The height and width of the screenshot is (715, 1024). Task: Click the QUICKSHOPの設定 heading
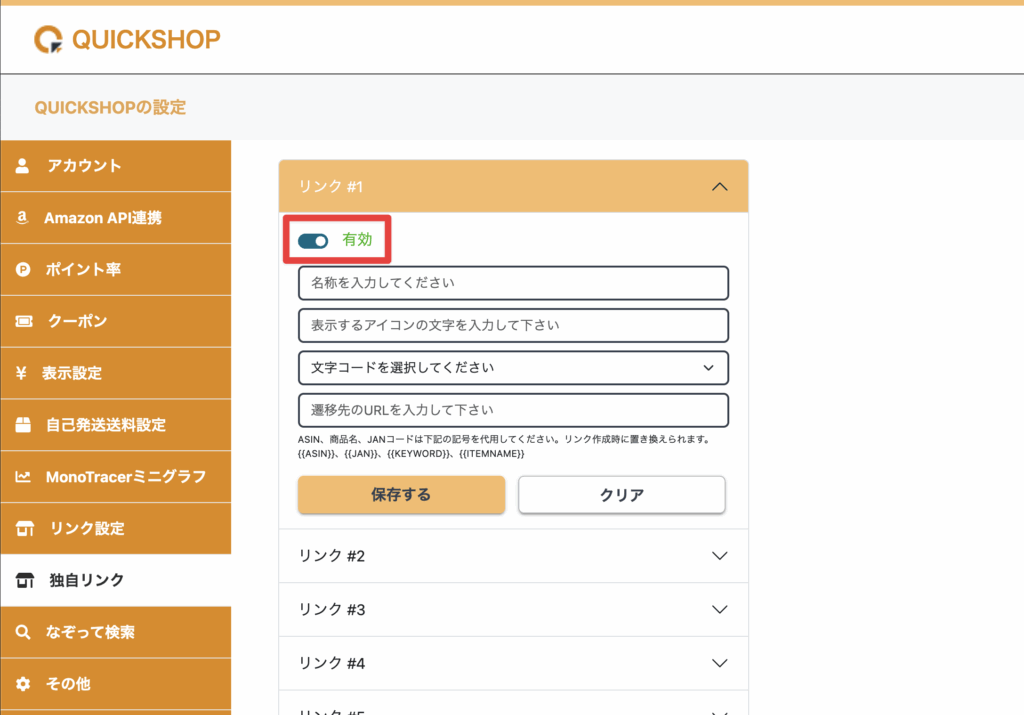coord(110,107)
